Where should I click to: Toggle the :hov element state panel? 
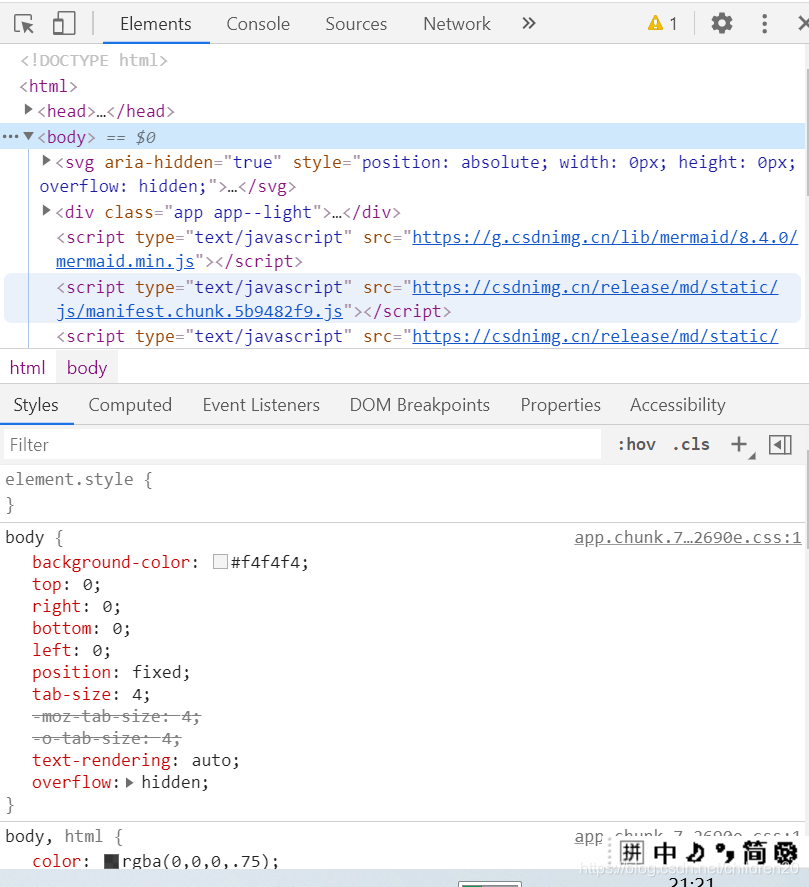click(x=636, y=444)
